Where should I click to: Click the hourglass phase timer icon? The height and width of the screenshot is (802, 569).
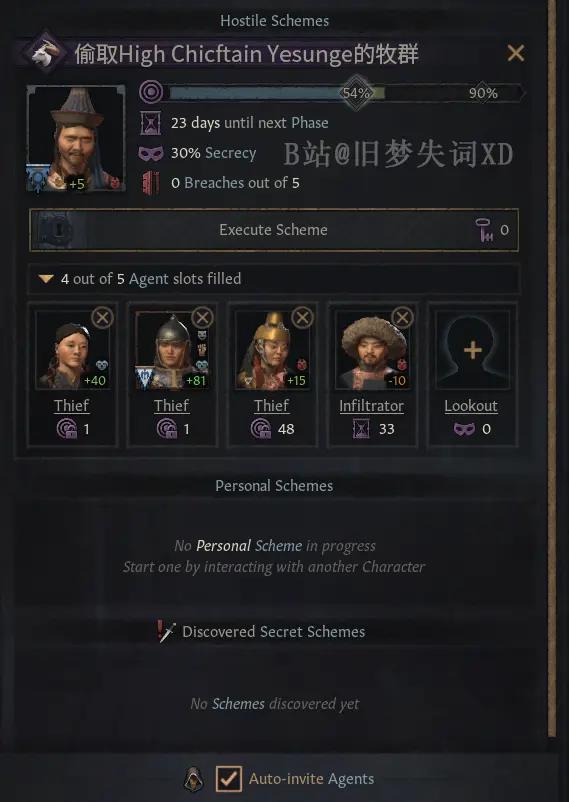(150, 123)
